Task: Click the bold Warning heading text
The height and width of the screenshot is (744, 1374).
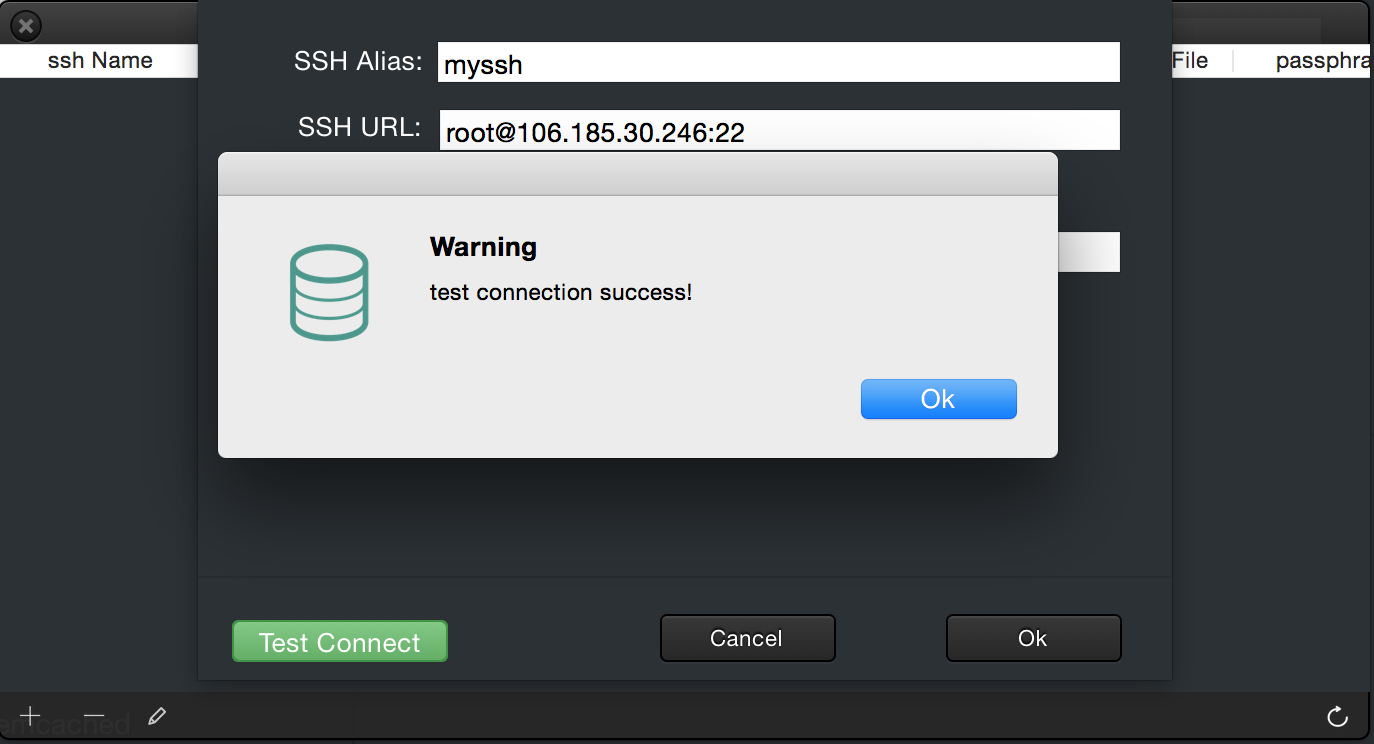Action: pos(483,247)
